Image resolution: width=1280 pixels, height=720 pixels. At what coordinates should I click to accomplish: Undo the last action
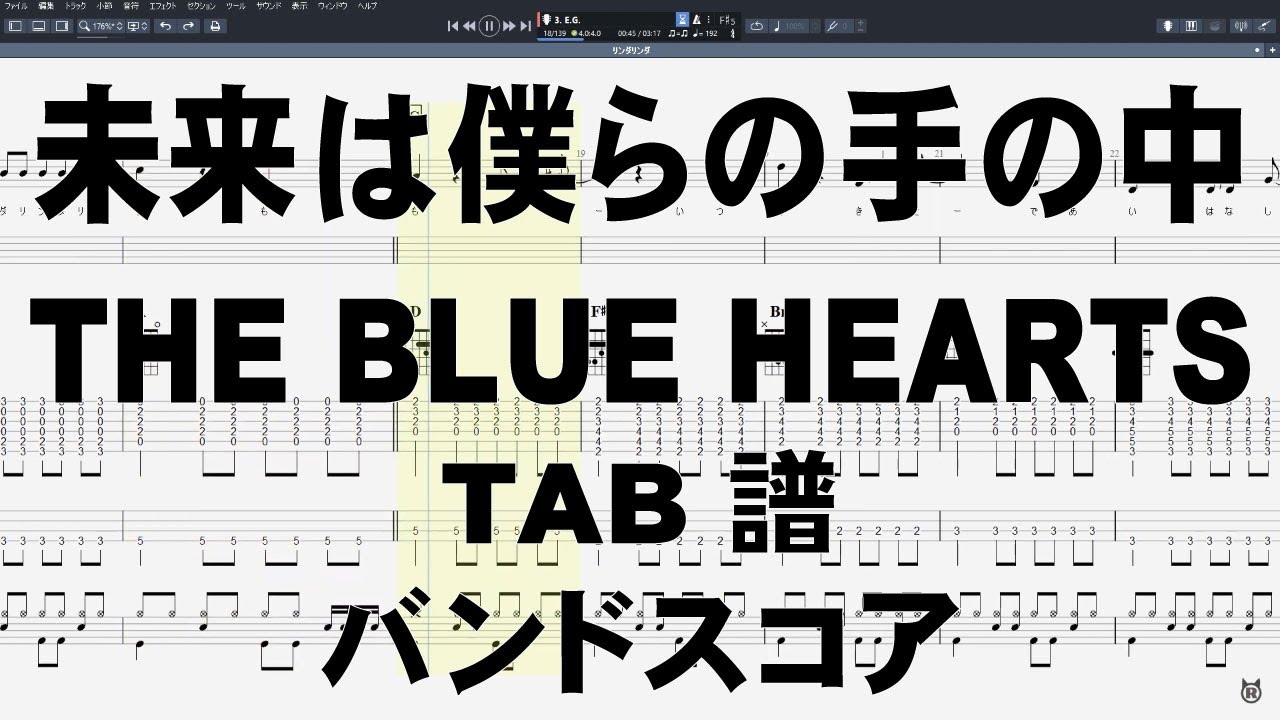166,26
